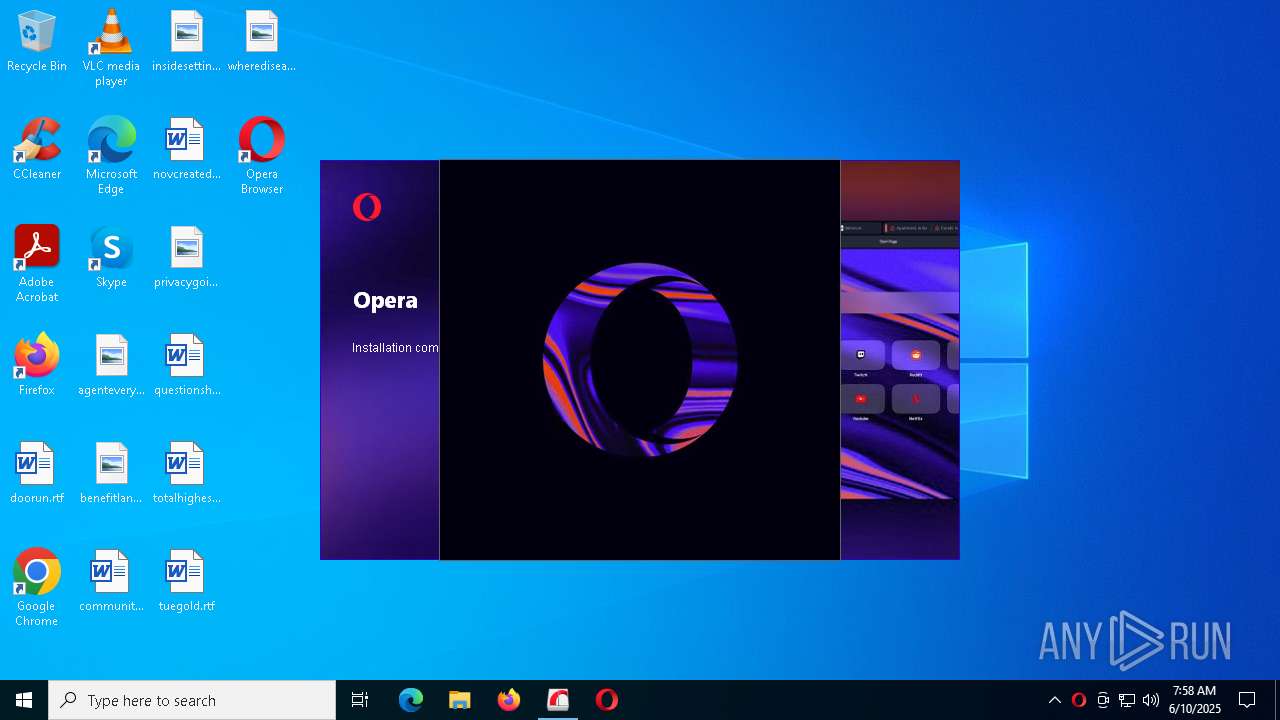The height and width of the screenshot is (720, 1280).
Task: Open Microsoft Edge from taskbar
Action: click(x=411, y=700)
